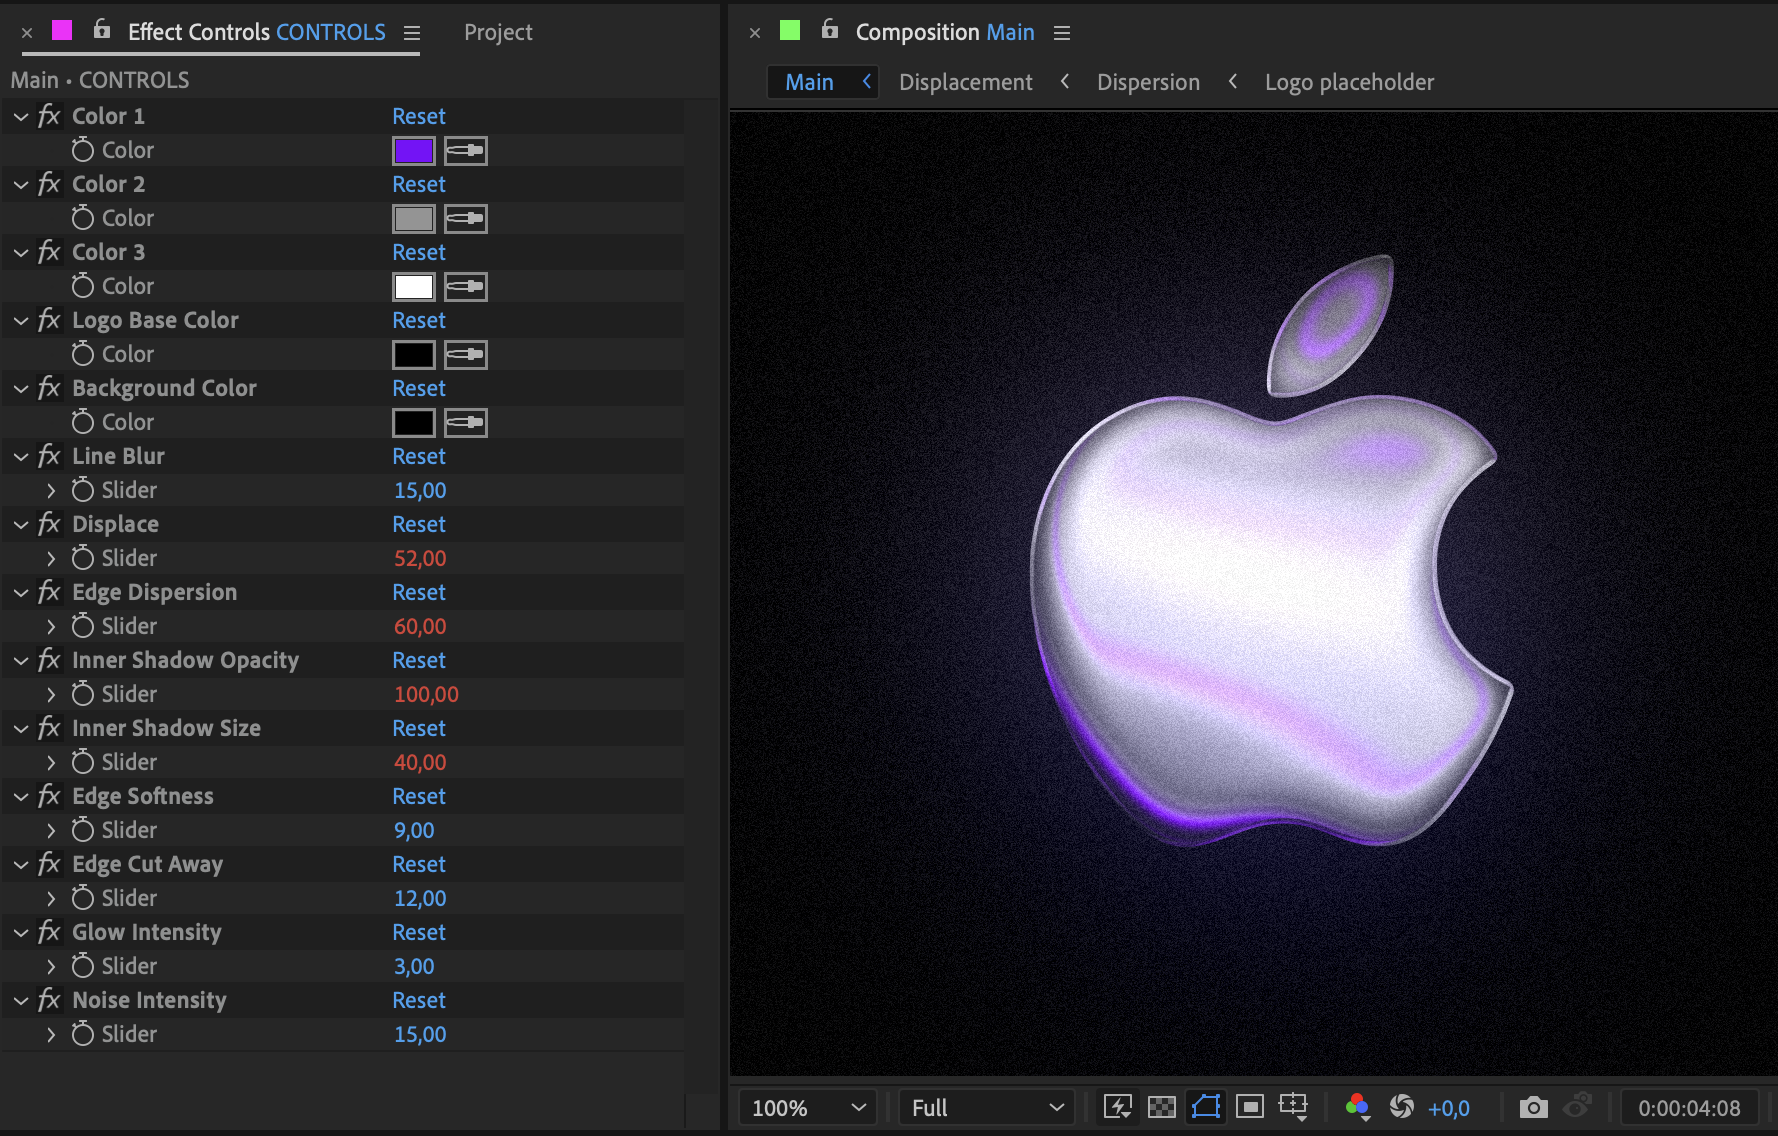Go to the Displacement composition breadcrumb

966,82
